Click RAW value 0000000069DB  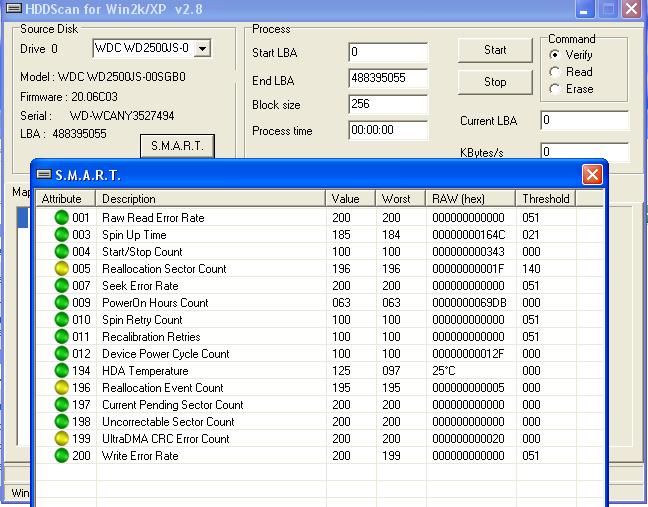(x=469, y=303)
